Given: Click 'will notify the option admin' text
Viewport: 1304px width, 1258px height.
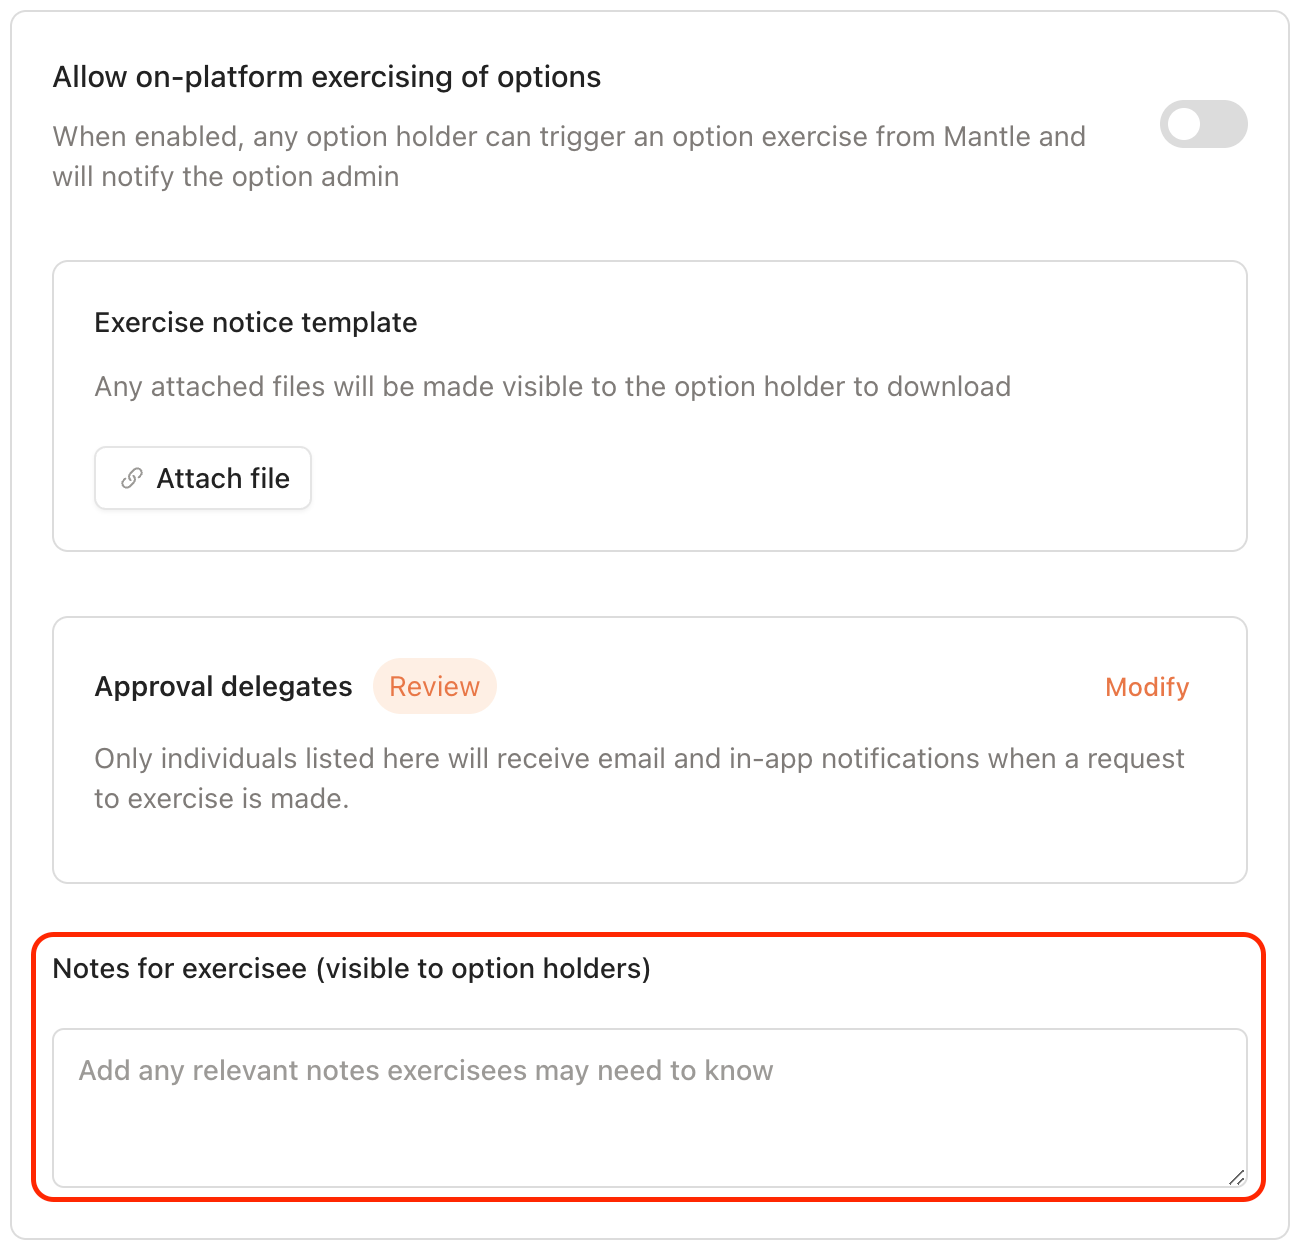Looking at the screenshot, I should click(x=226, y=176).
